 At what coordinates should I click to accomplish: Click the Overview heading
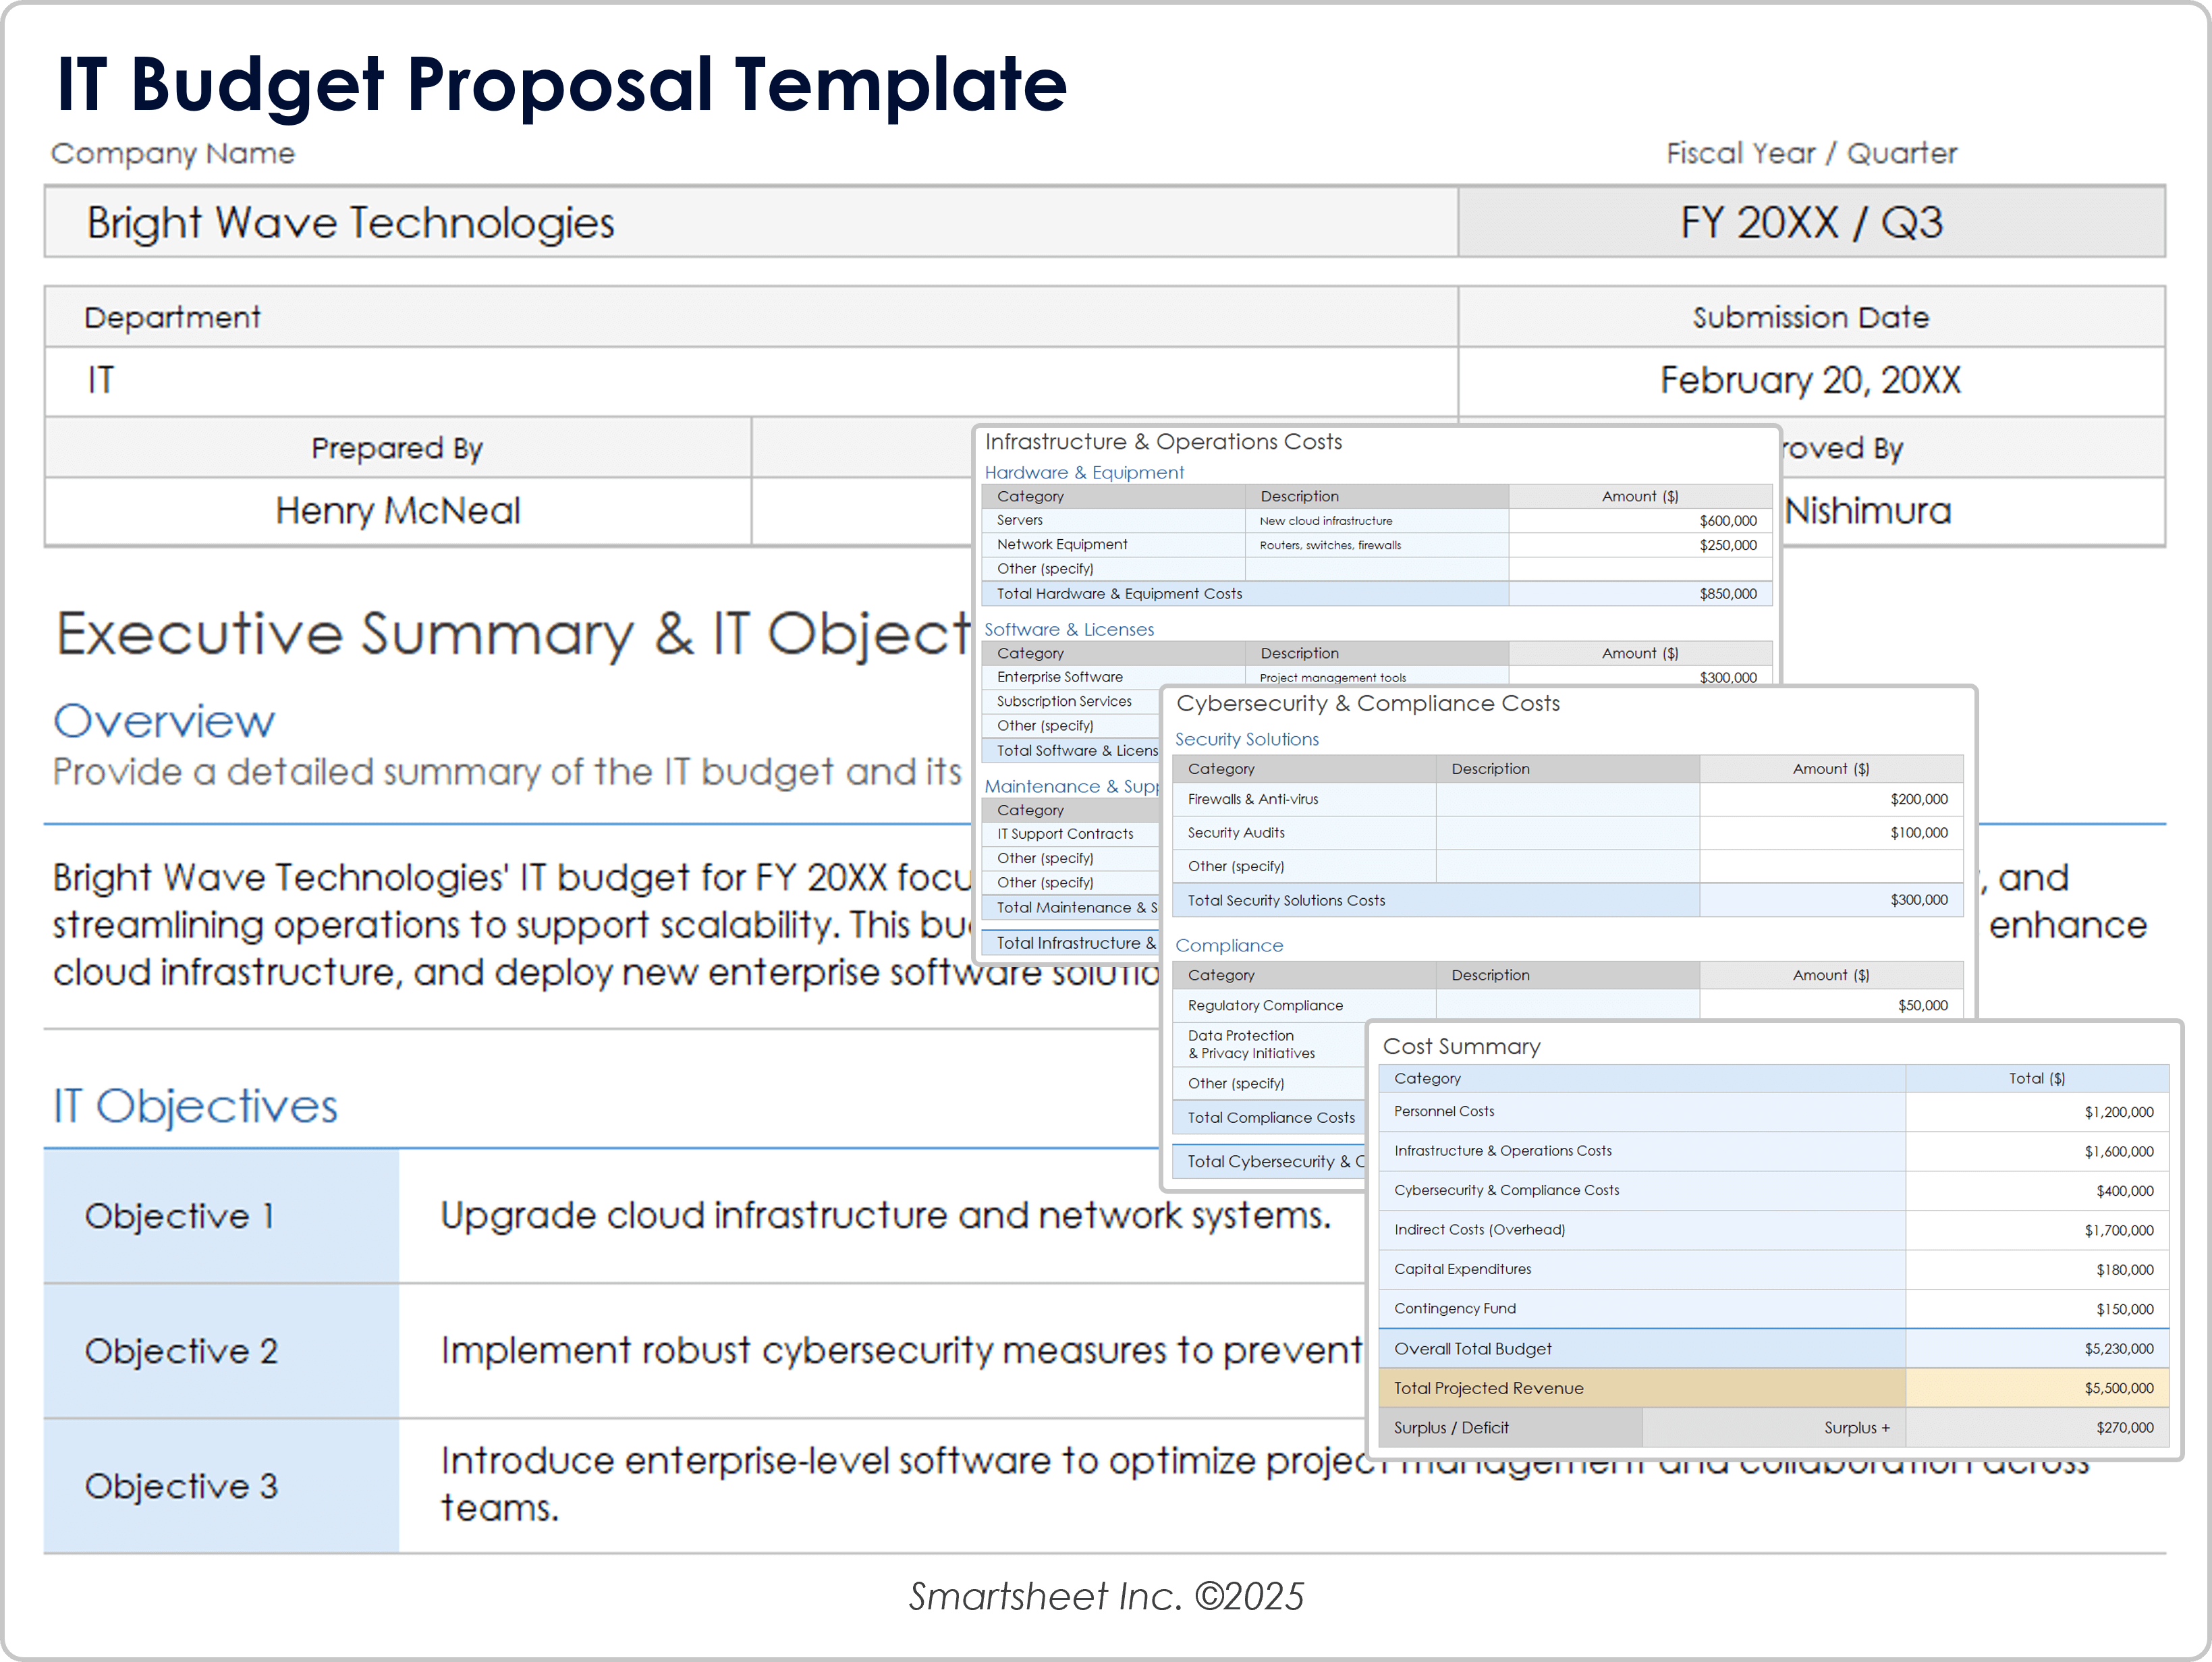click(164, 721)
